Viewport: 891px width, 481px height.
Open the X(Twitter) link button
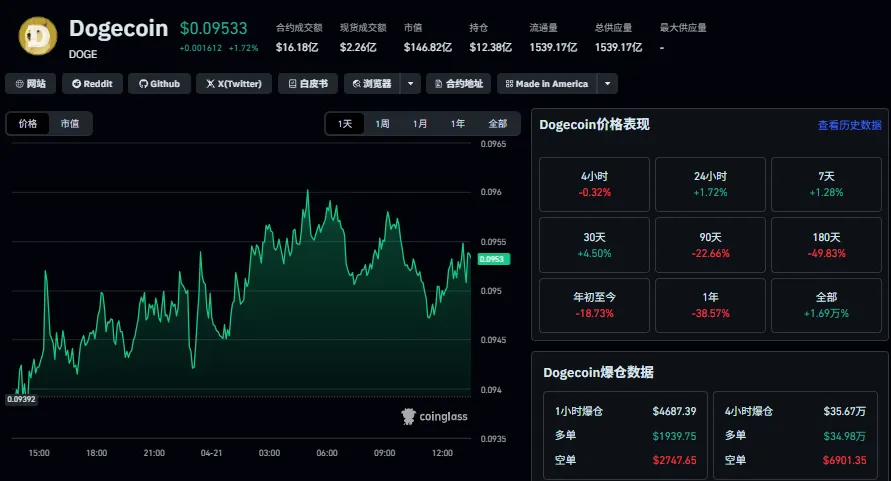coord(234,84)
